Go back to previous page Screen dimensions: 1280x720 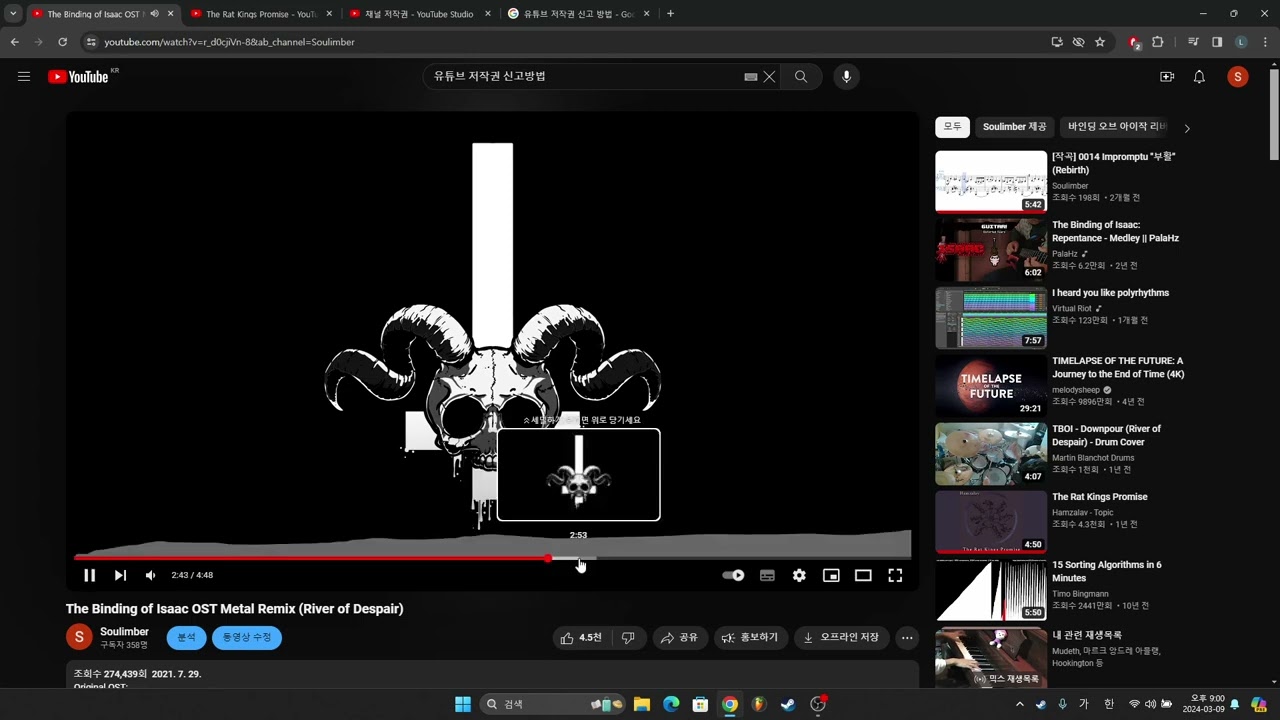[x=15, y=42]
